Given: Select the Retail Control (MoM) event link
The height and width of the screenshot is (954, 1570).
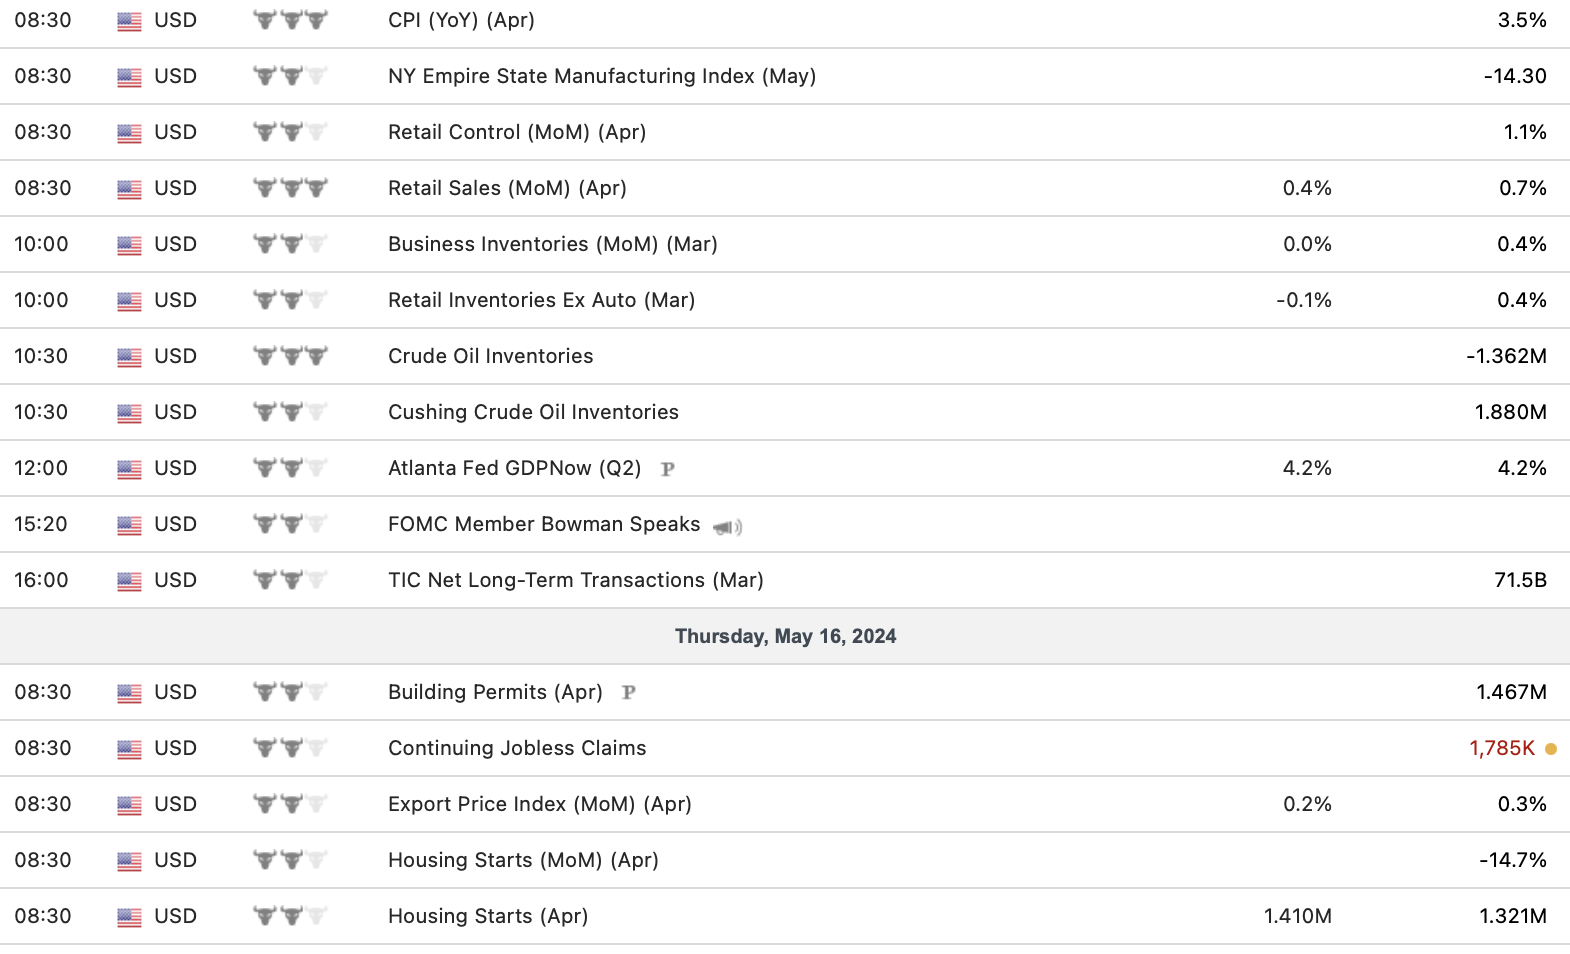Looking at the screenshot, I should [517, 132].
